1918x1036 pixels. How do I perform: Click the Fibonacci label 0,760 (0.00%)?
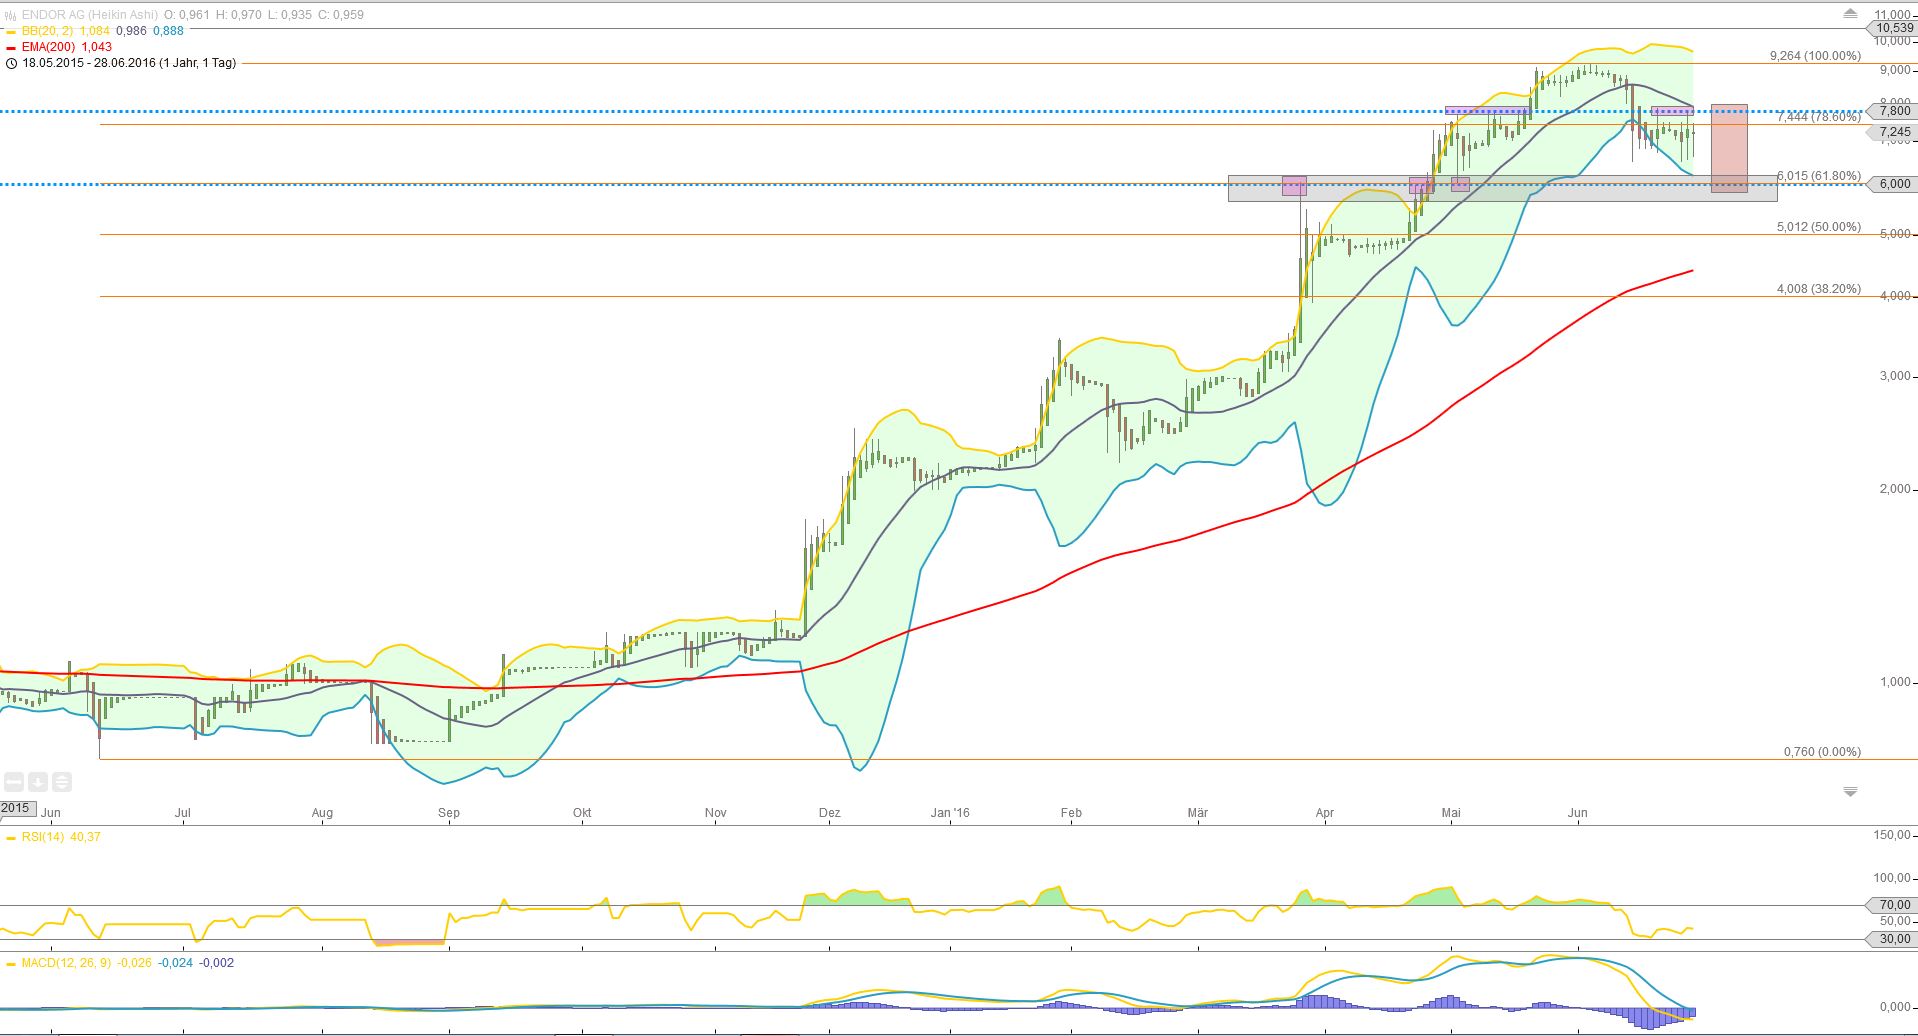[1822, 752]
